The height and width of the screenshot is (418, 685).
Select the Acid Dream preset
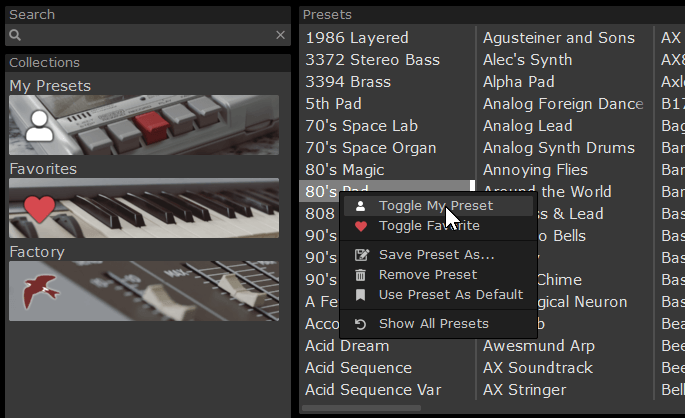pyautogui.click(x=347, y=346)
